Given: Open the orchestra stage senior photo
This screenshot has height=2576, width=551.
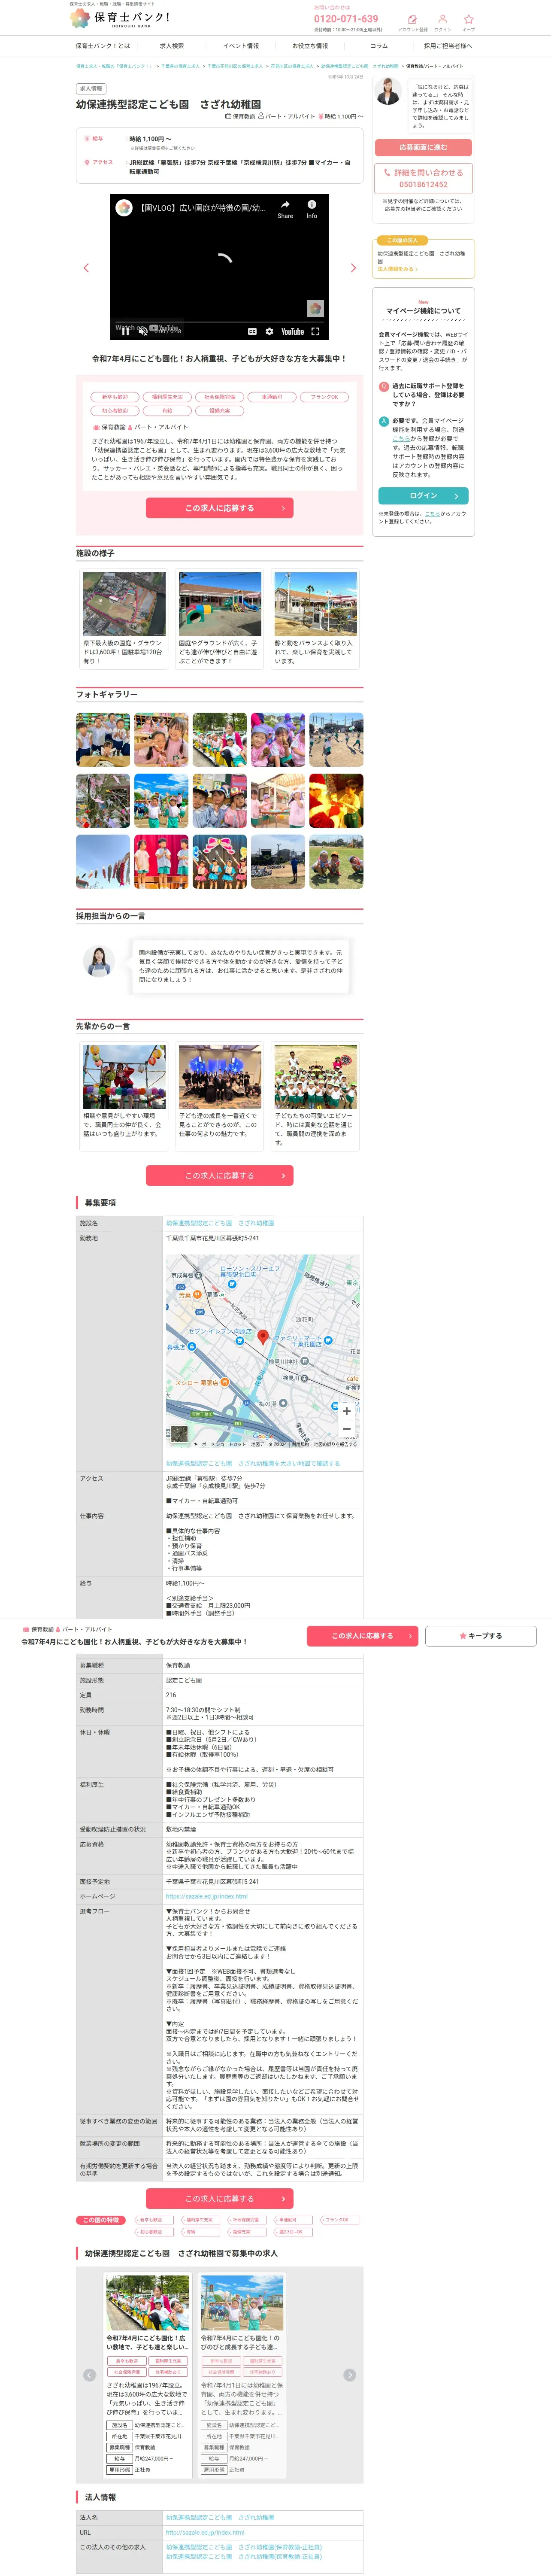Looking at the screenshot, I should pyautogui.click(x=220, y=1077).
